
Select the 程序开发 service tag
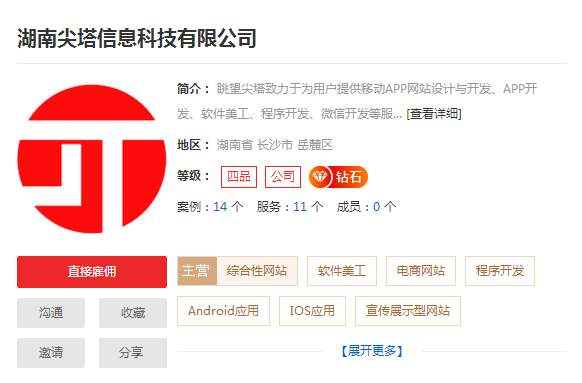500,271
